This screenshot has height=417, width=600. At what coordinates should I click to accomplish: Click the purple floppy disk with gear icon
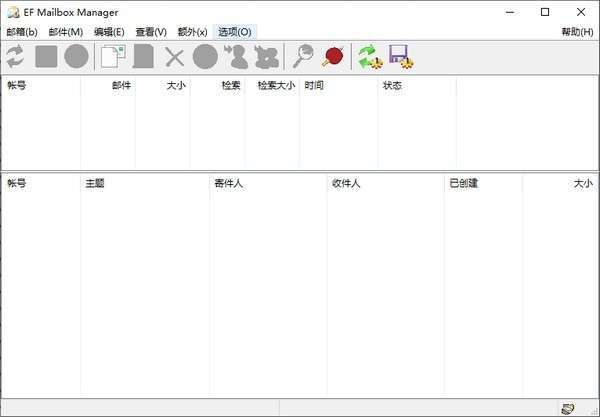coord(401,57)
